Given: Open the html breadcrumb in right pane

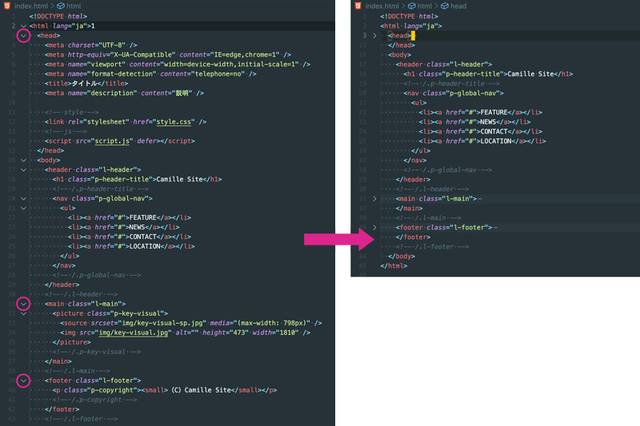Looking at the screenshot, I should point(424,6).
